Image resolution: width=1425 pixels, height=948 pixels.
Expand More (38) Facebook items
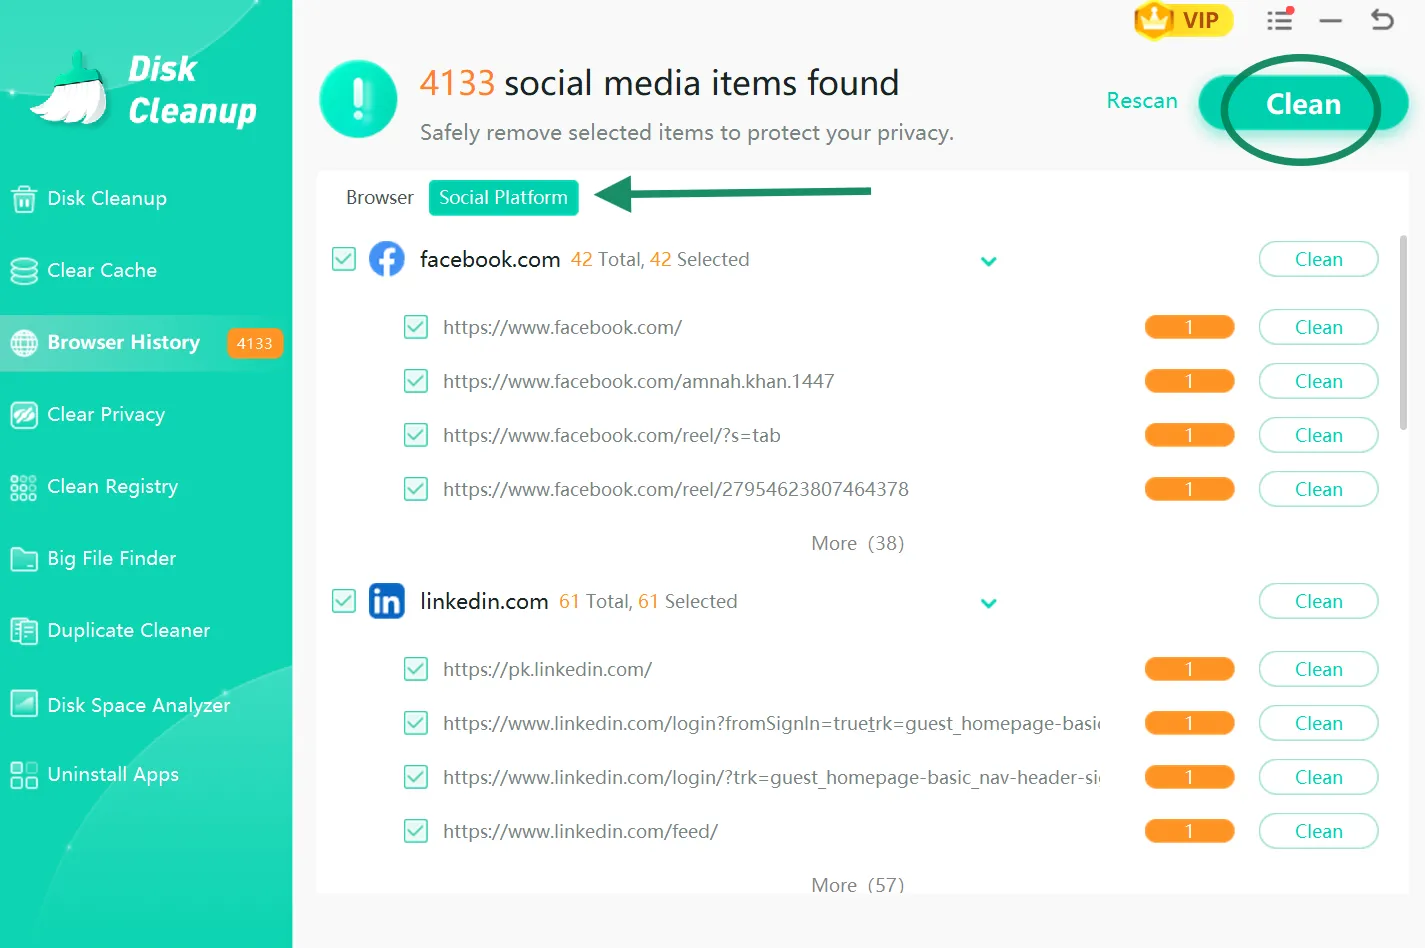coord(858,543)
